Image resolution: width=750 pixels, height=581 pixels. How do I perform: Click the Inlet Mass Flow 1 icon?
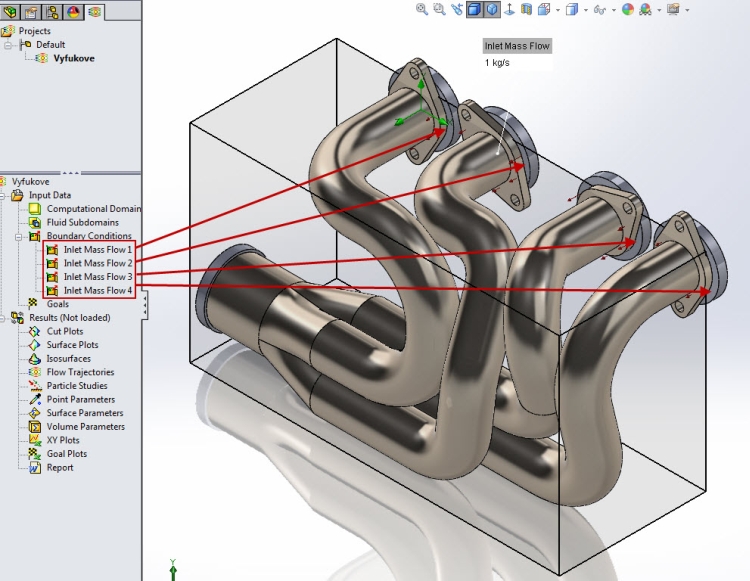(x=52, y=250)
